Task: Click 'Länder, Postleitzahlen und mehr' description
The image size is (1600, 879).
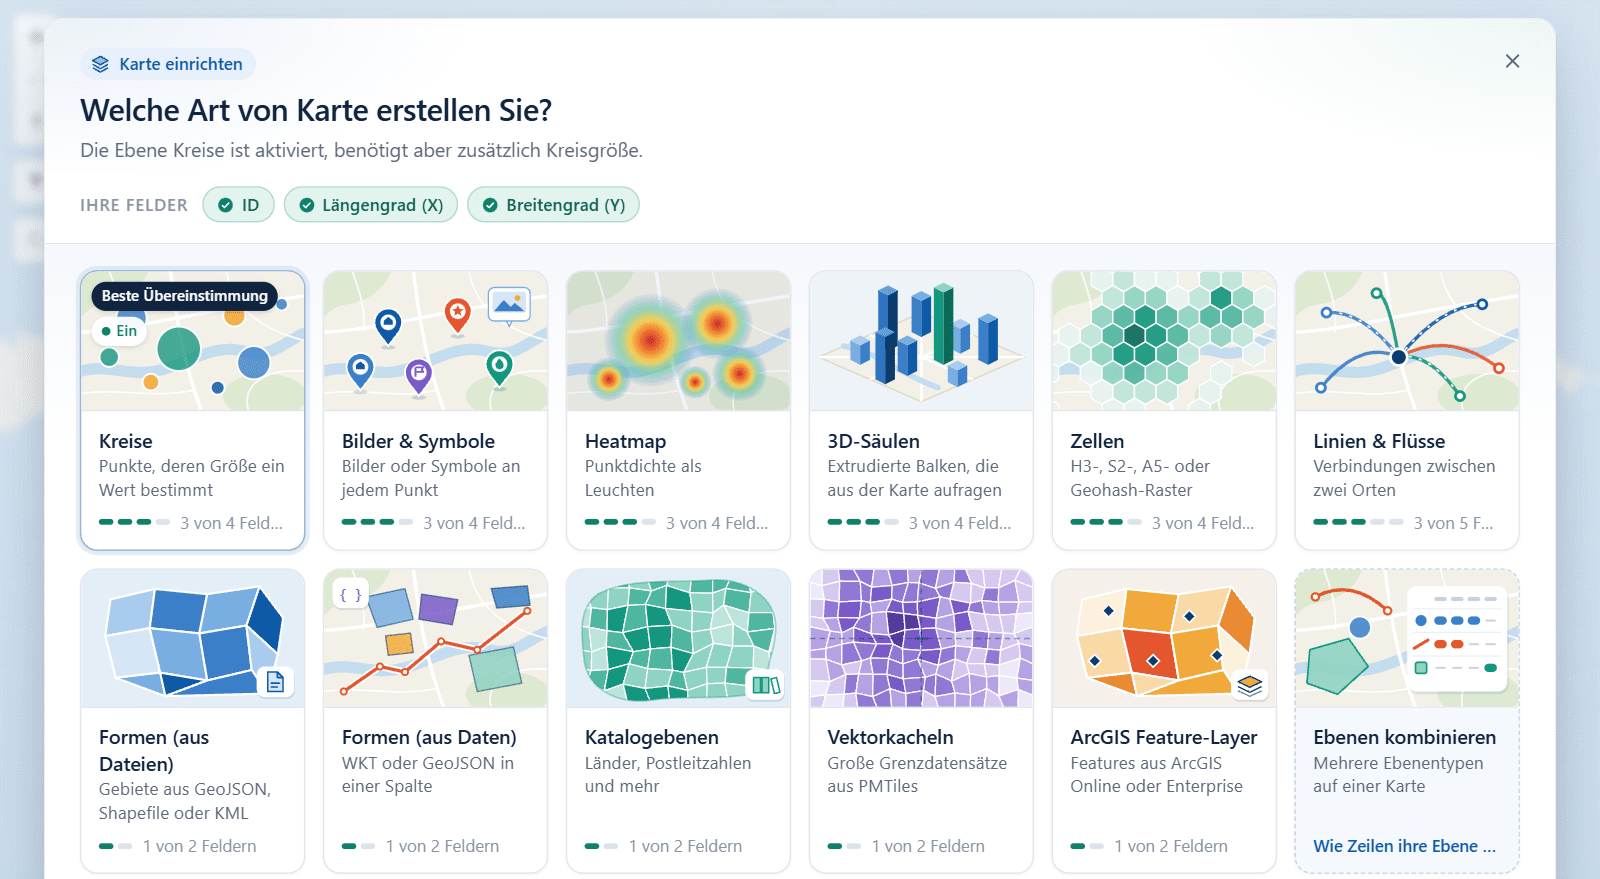Action: click(x=668, y=774)
